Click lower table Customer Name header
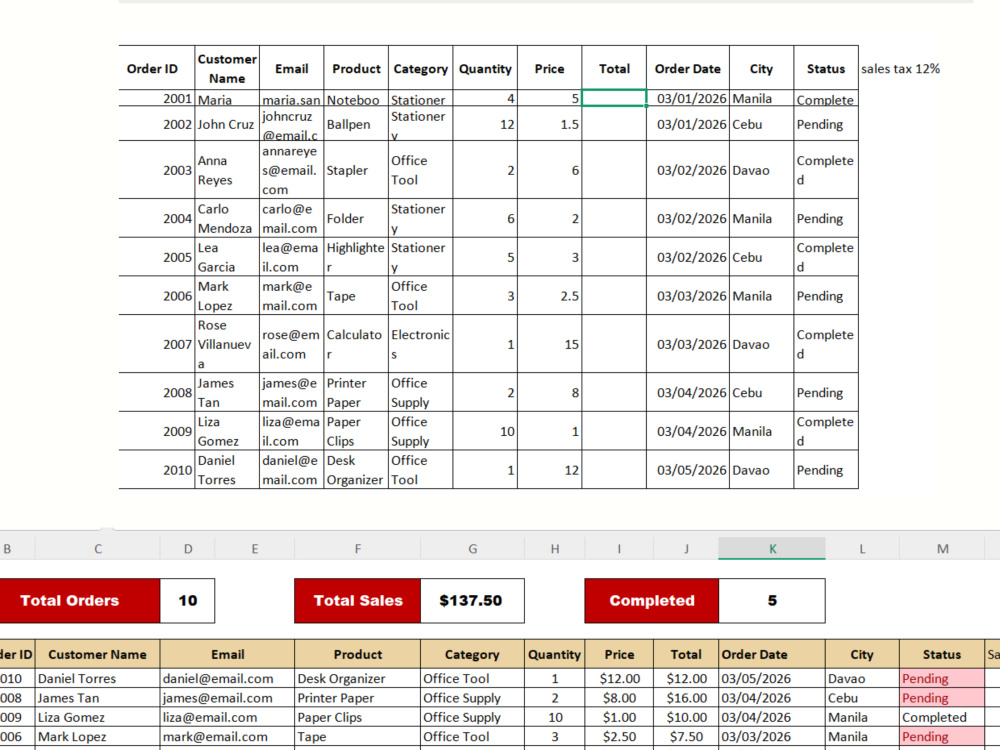This screenshot has width=1000, height=750. point(98,654)
